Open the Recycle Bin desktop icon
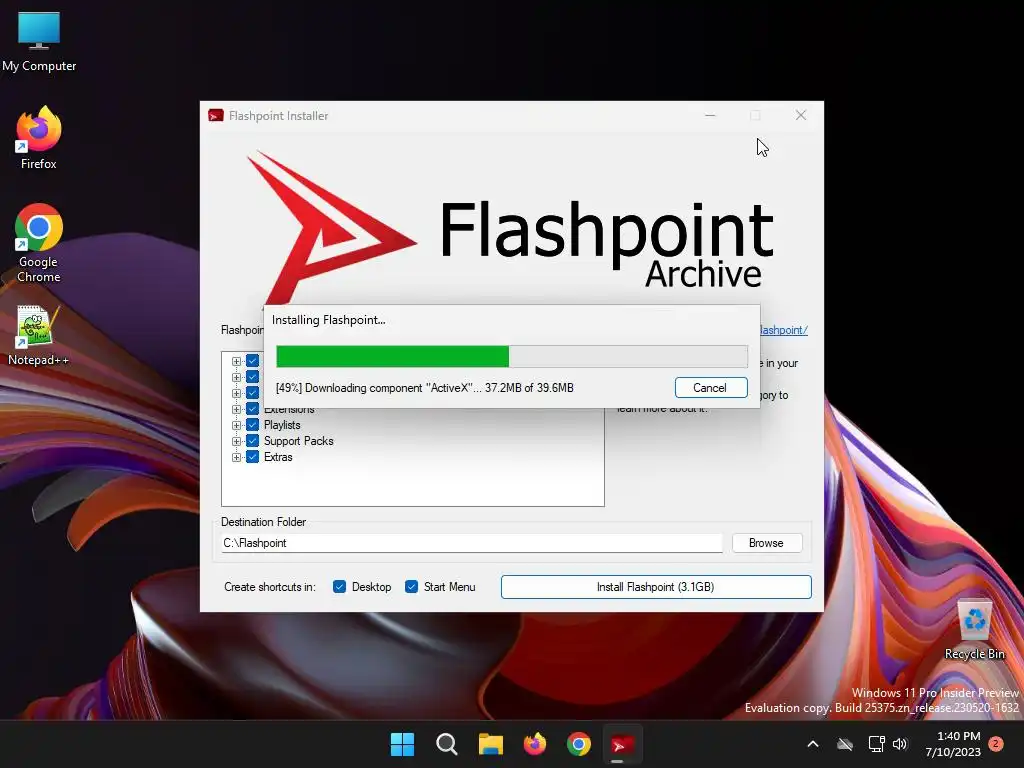 click(974, 630)
